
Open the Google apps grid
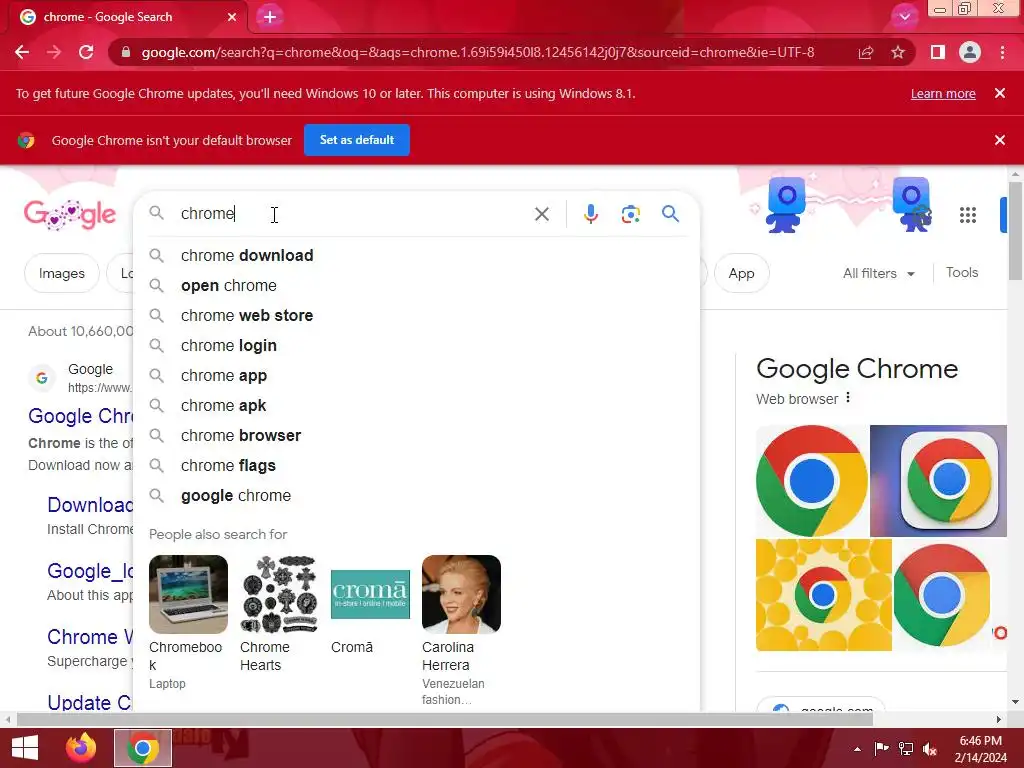[x=968, y=215]
